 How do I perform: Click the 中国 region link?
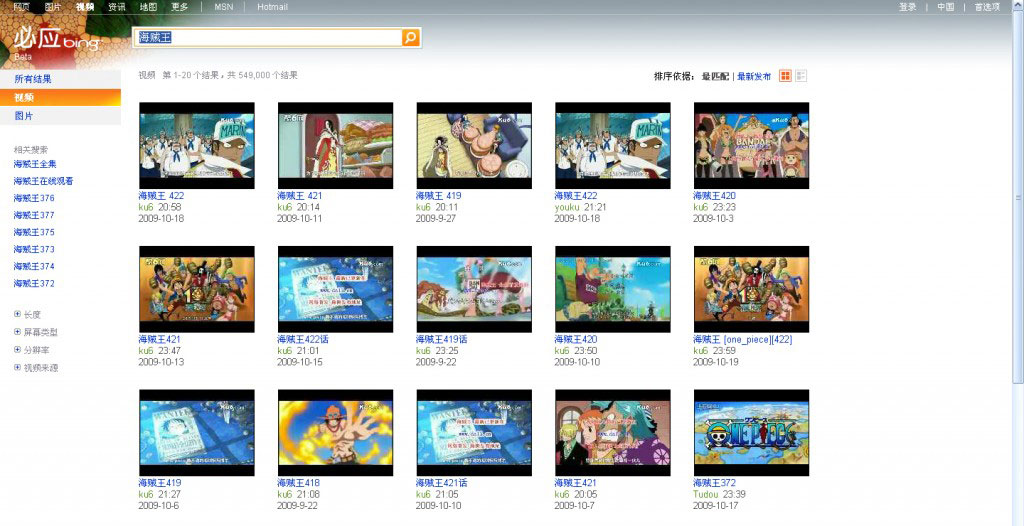click(946, 7)
